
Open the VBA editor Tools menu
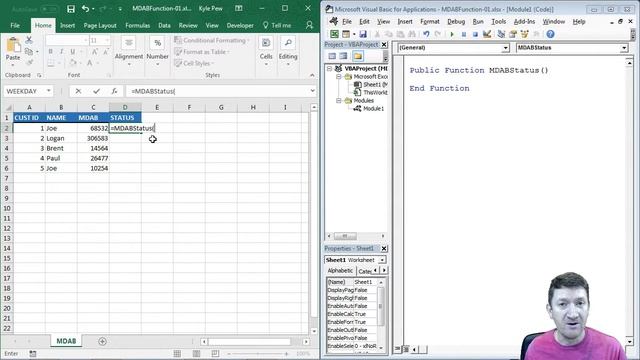point(498,22)
